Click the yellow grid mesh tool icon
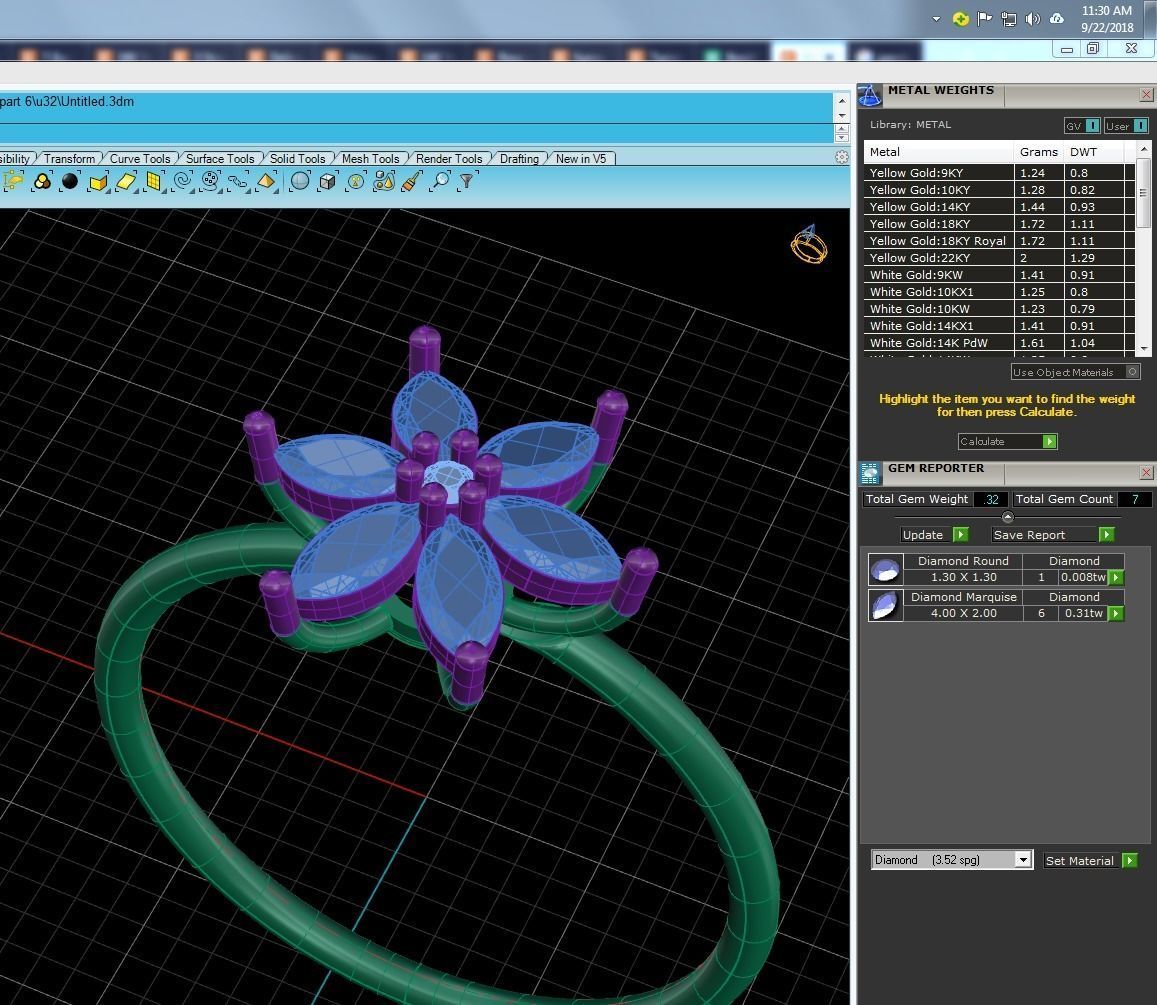 153,181
